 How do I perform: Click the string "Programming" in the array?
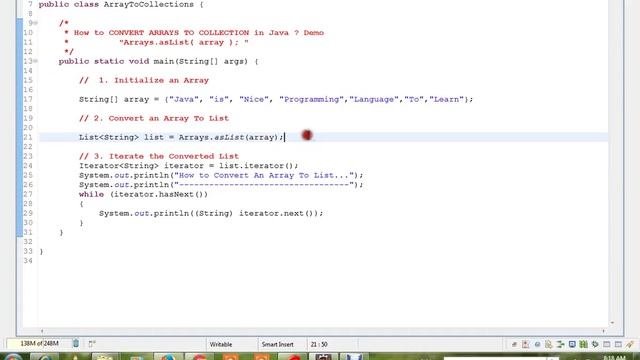[x=311, y=99]
